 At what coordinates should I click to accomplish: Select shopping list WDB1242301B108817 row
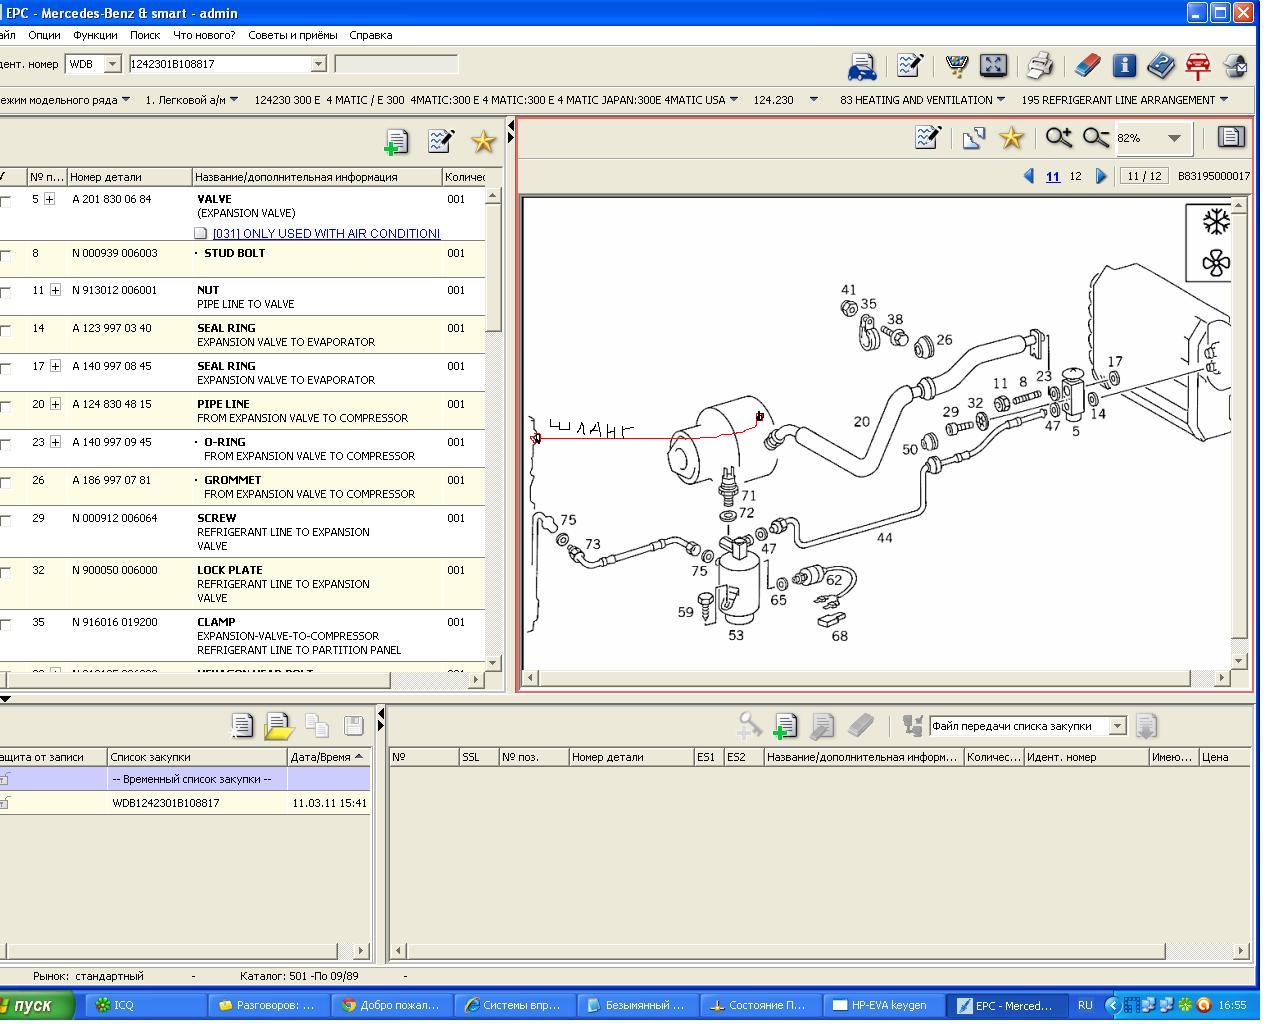coord(185,803)
